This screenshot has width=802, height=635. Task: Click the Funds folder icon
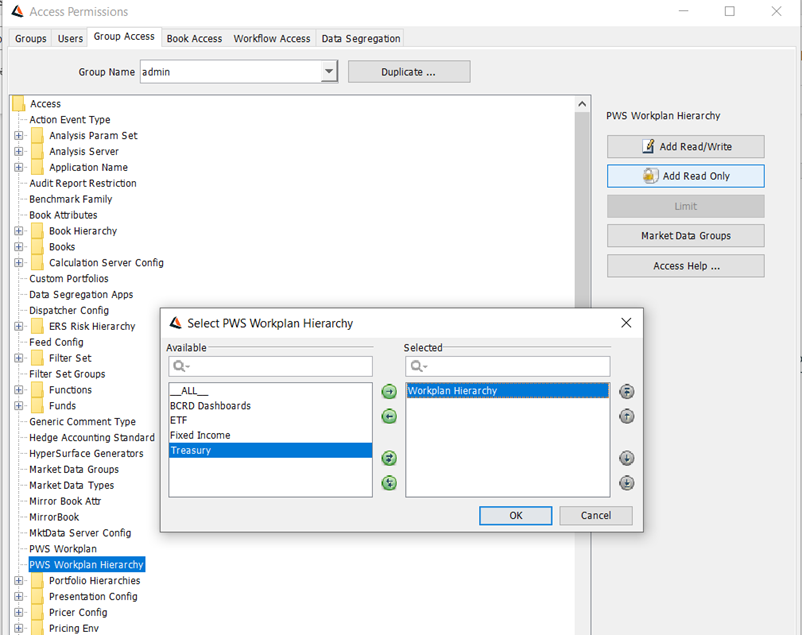click(37, 406)
